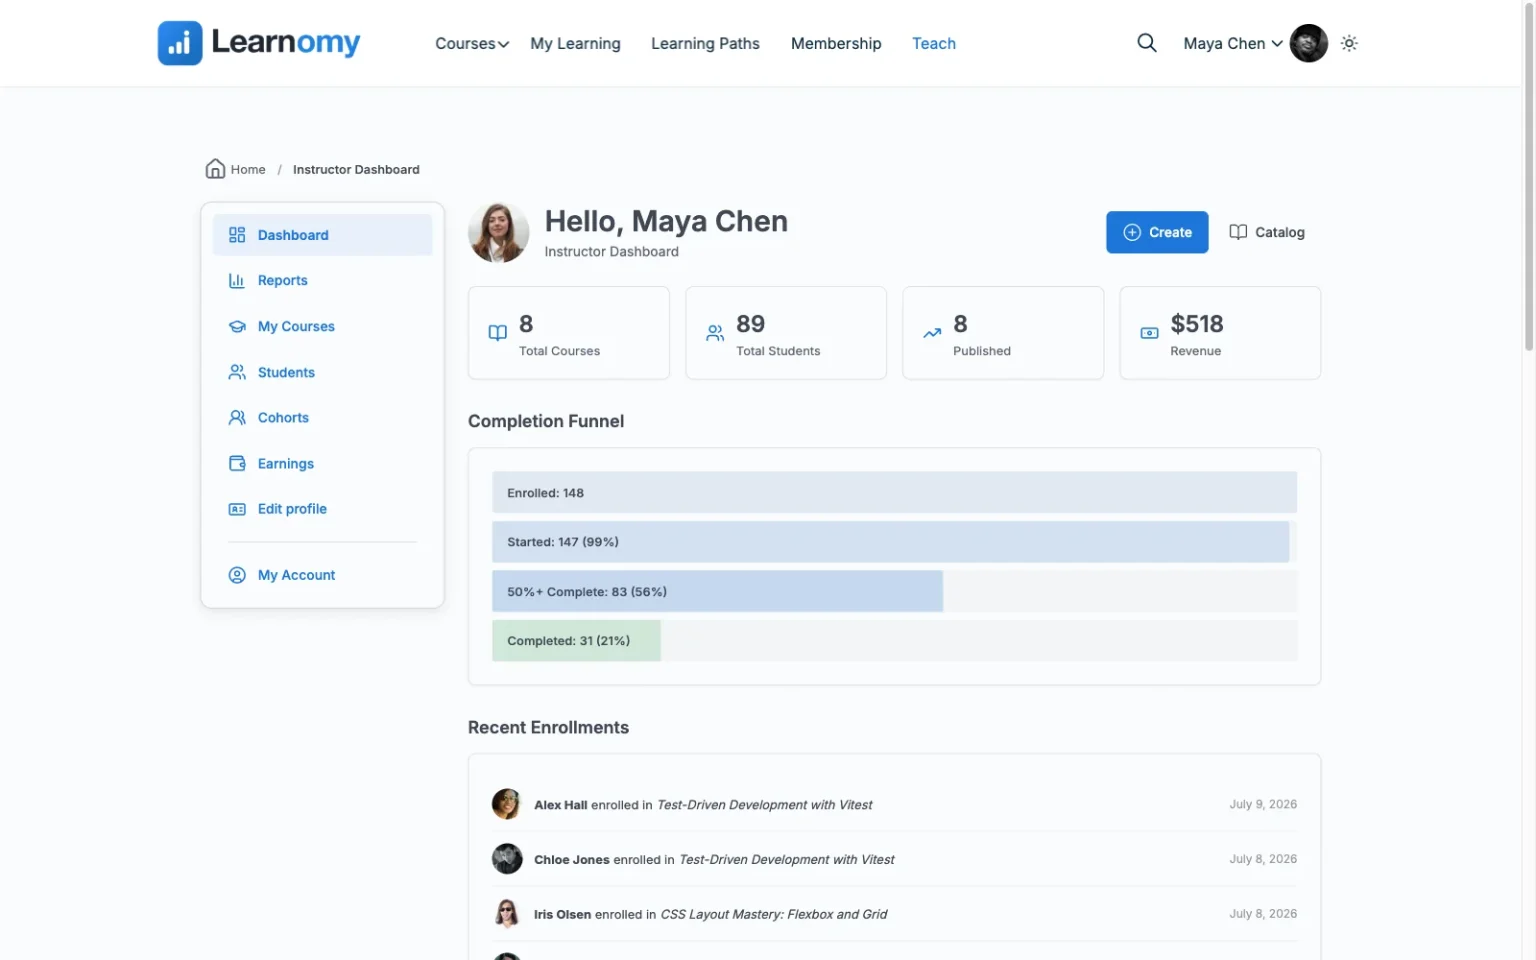Screen dimensions: 1536x960
Task: Click Alex Hall's avatar in enrollments
Action: pyautogui.click(x=507, y=804)
